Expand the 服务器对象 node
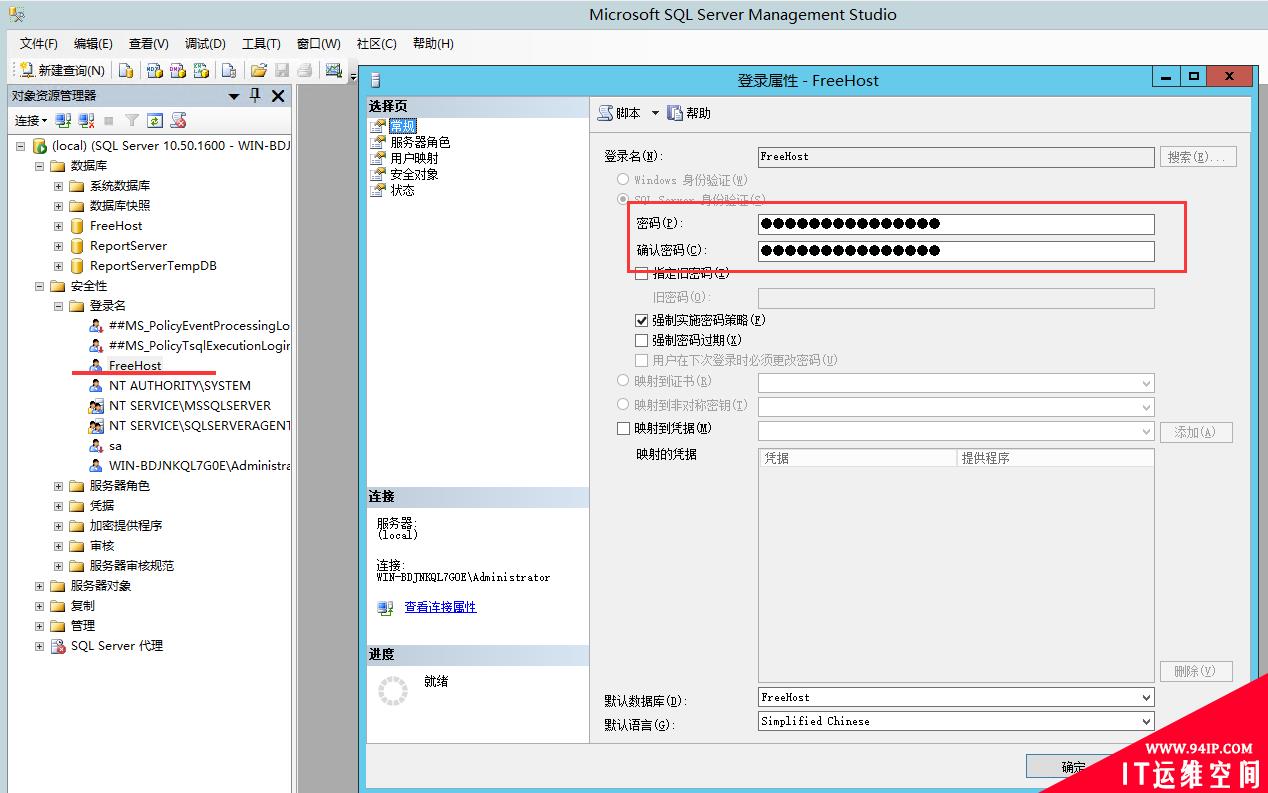1268x793 pixels. (40, 586)
